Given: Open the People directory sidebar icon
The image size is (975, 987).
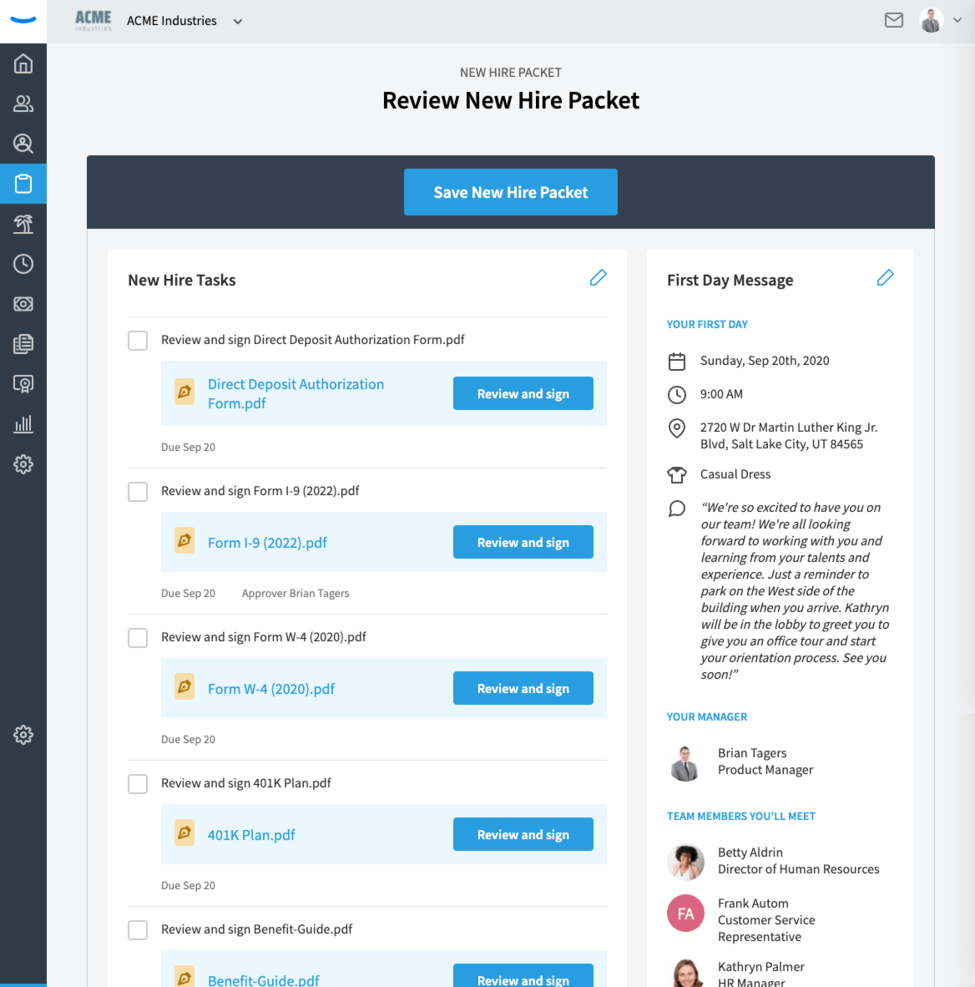Looking at the screenshot, I should tap(23, 104).
